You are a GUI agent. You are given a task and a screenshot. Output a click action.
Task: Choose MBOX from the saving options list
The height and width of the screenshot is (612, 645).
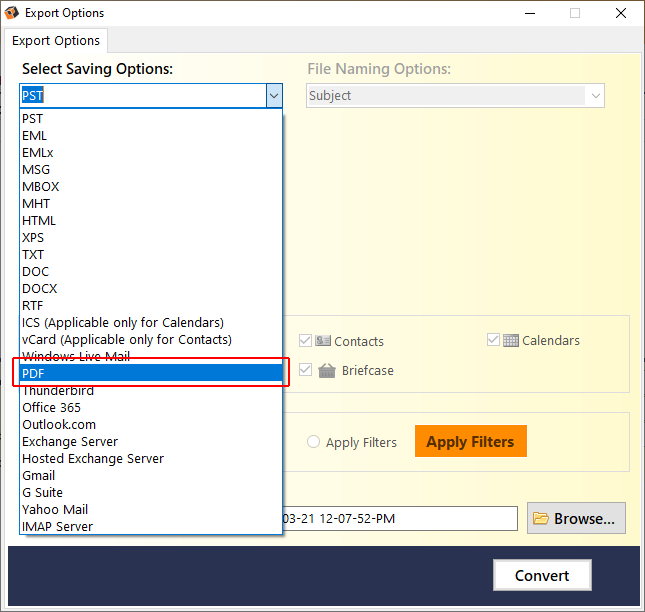tap(151, 187)
